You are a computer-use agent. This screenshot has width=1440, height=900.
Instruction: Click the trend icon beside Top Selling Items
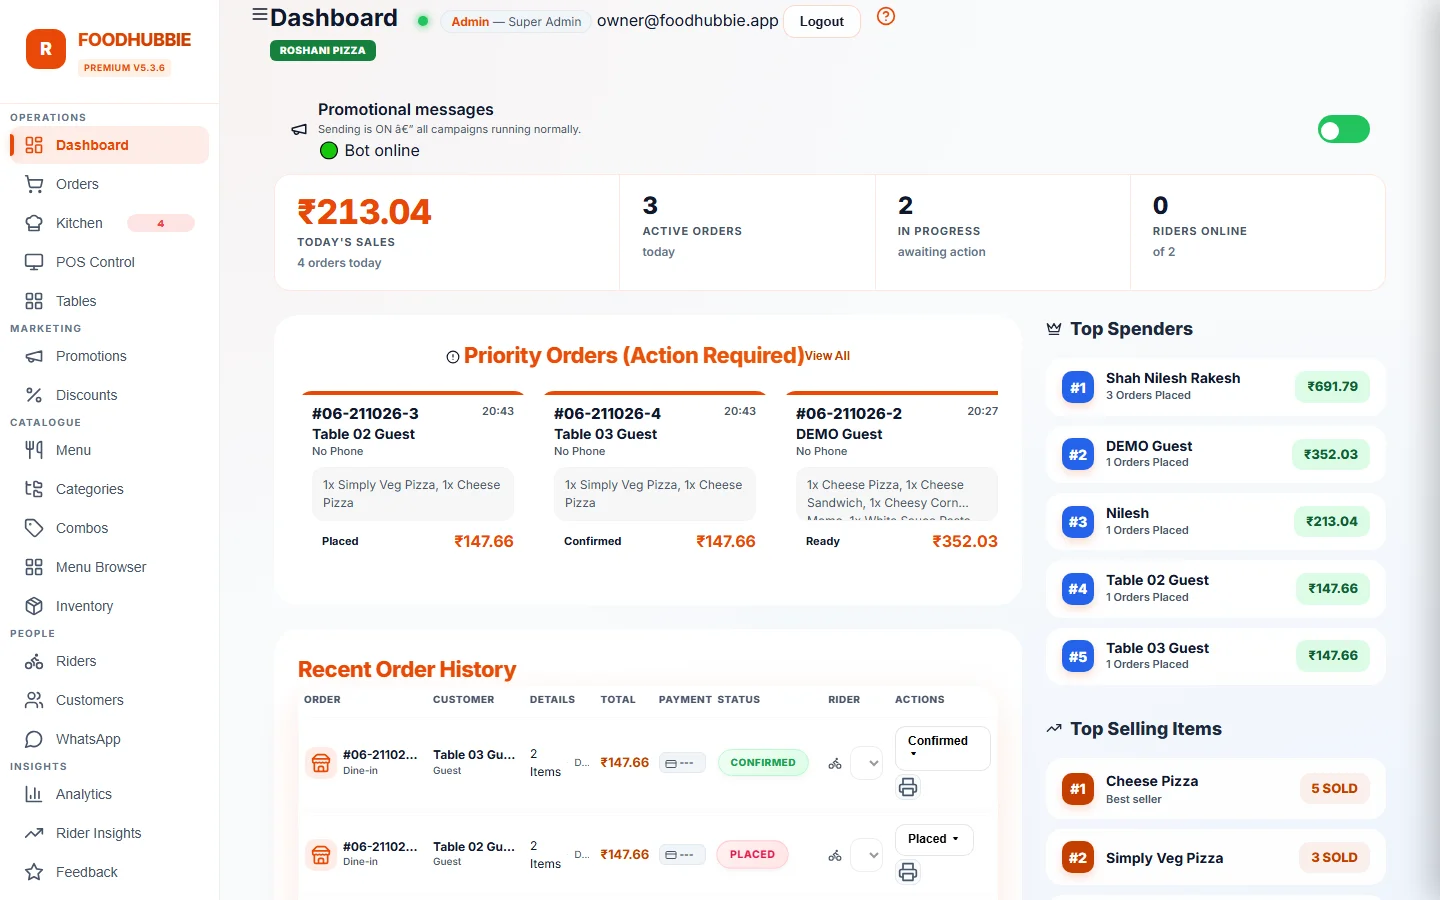(1054, 729)
